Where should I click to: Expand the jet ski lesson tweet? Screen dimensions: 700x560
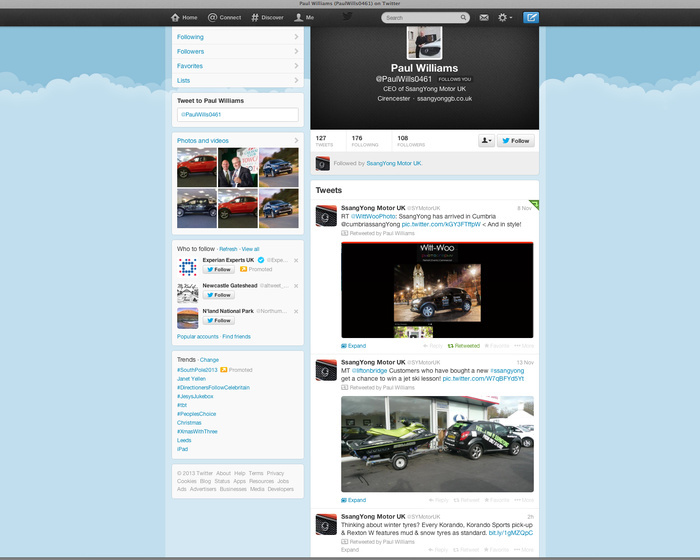[x=354, y=500]
